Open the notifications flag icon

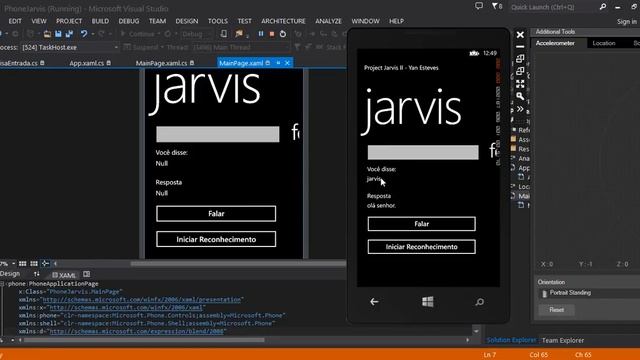(497, 6)
